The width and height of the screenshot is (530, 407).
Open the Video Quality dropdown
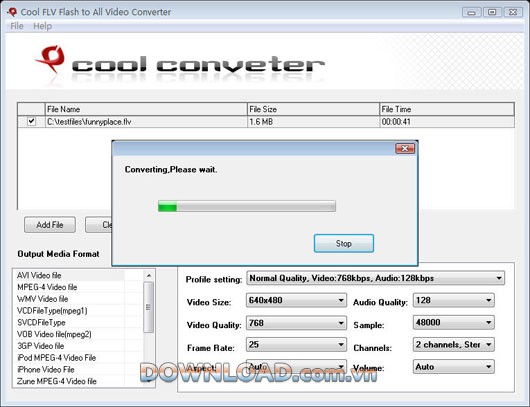click(296, 323)
